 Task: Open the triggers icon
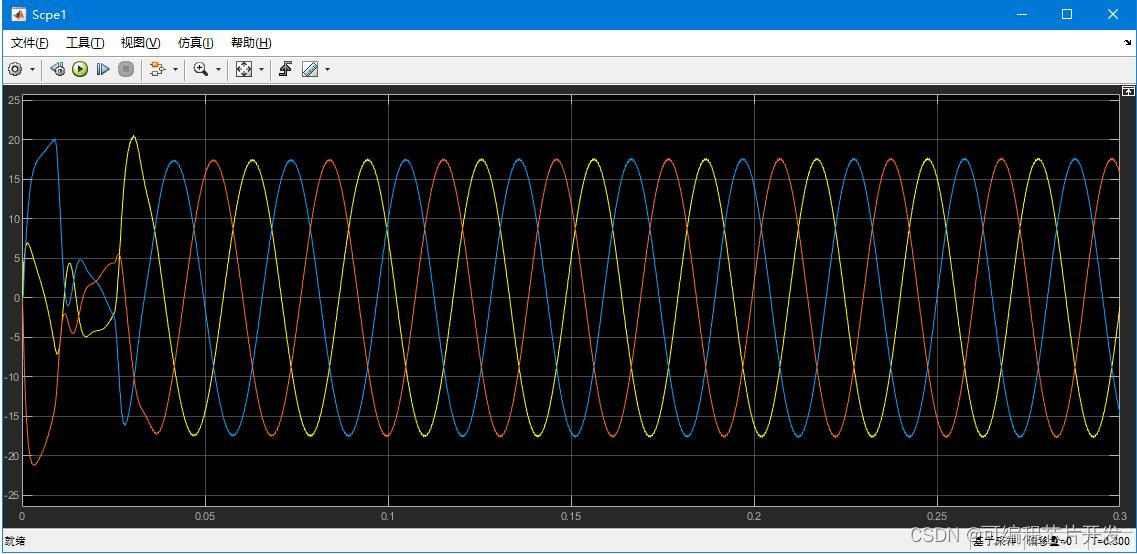[286, 70]
